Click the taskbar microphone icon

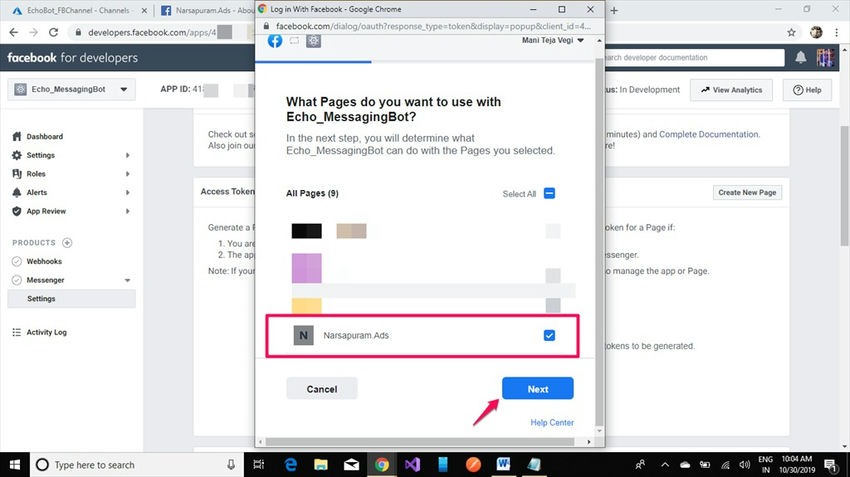click(x=231, y=465)
